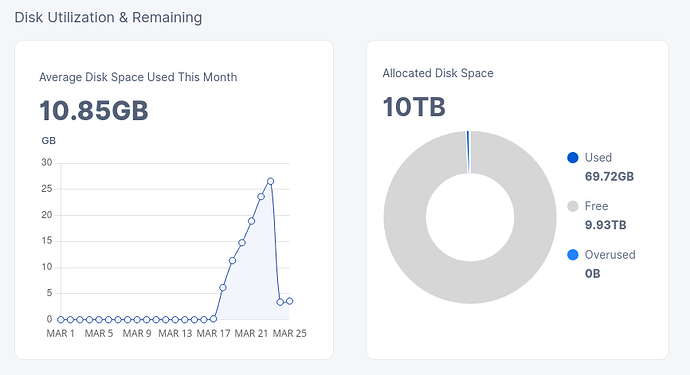Click the MAR 9 axis label
The height and width of the screenshot is (375, 690).
(137, 334)
